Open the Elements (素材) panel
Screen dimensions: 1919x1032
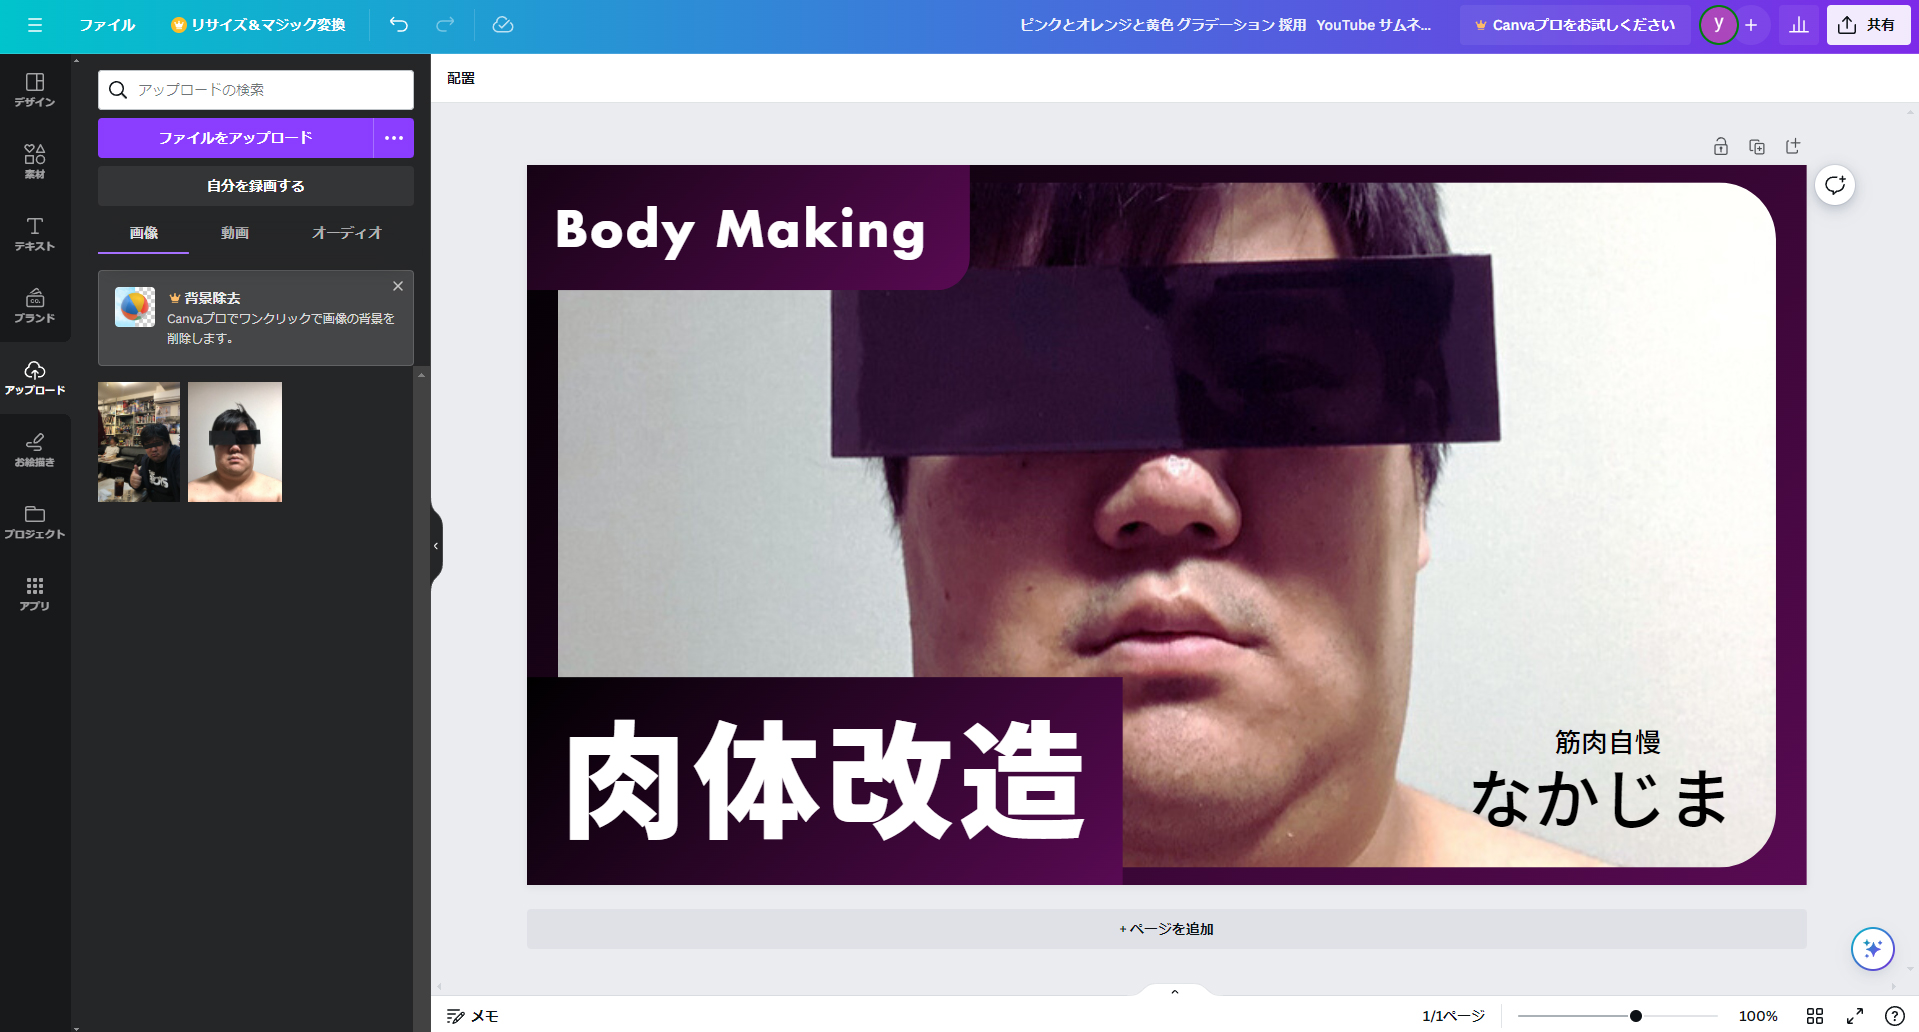click(35, 161)
